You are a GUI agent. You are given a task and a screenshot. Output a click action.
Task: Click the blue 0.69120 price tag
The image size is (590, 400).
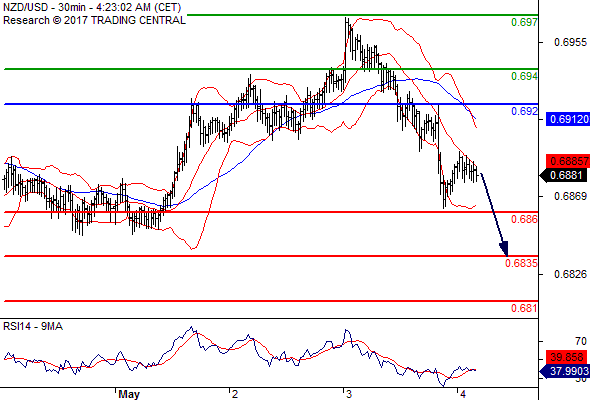(x=567, y=119)
